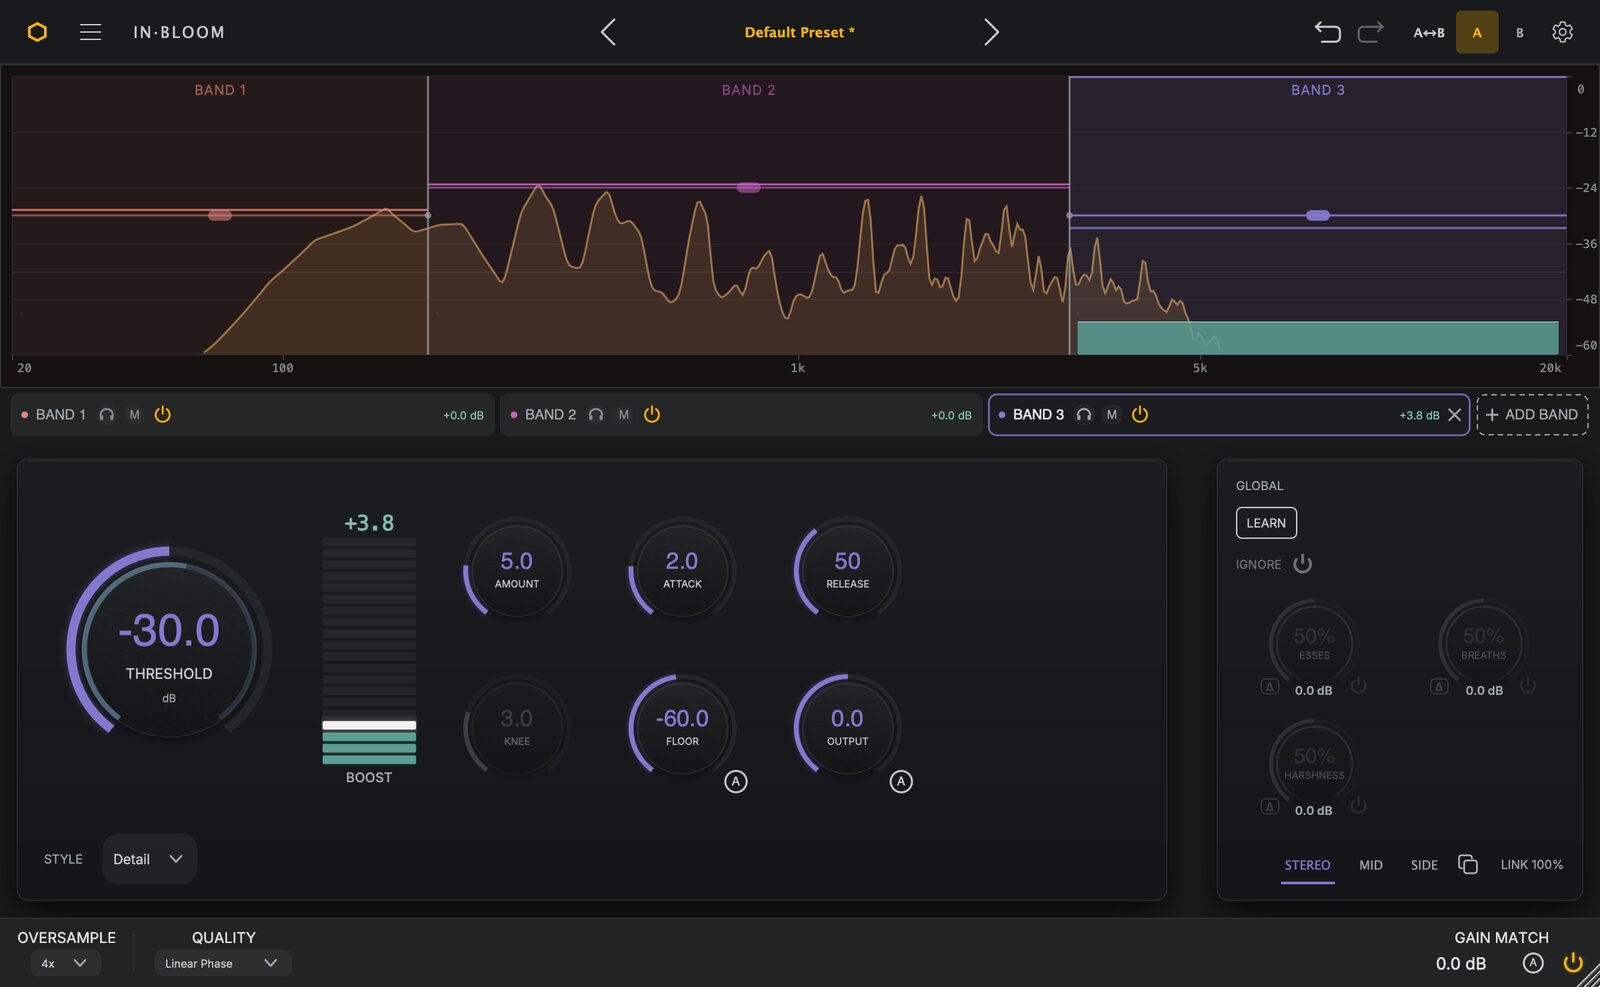Toggle the Ignore power icon
This screenshot has height=987, width=1600.
1302,564
